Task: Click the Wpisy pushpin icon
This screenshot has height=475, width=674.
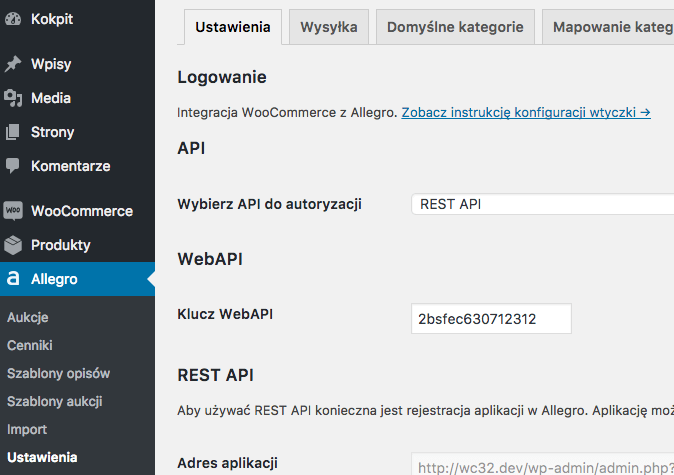Action: [13, 64]
